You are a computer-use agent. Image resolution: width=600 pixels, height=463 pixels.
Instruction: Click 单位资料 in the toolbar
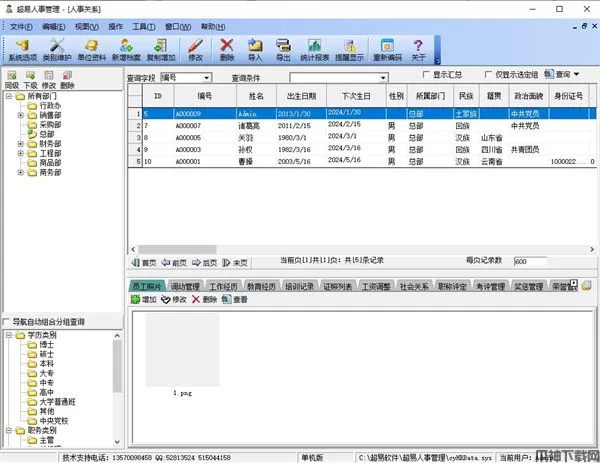point(91,50)
